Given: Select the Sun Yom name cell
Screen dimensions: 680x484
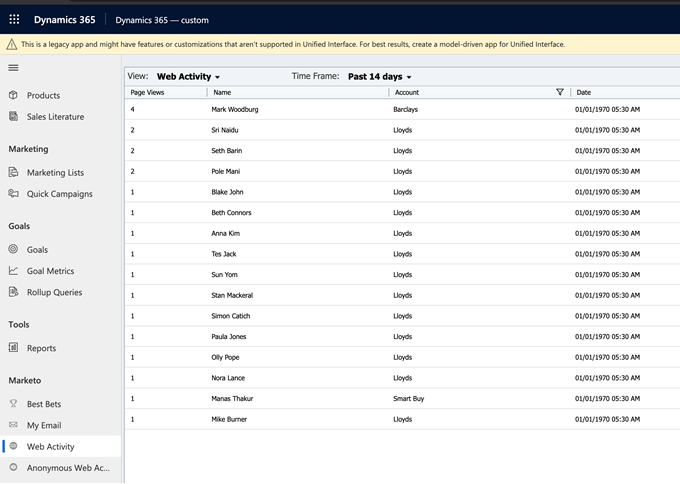Looking at the screenshot, I should point(224,275).
